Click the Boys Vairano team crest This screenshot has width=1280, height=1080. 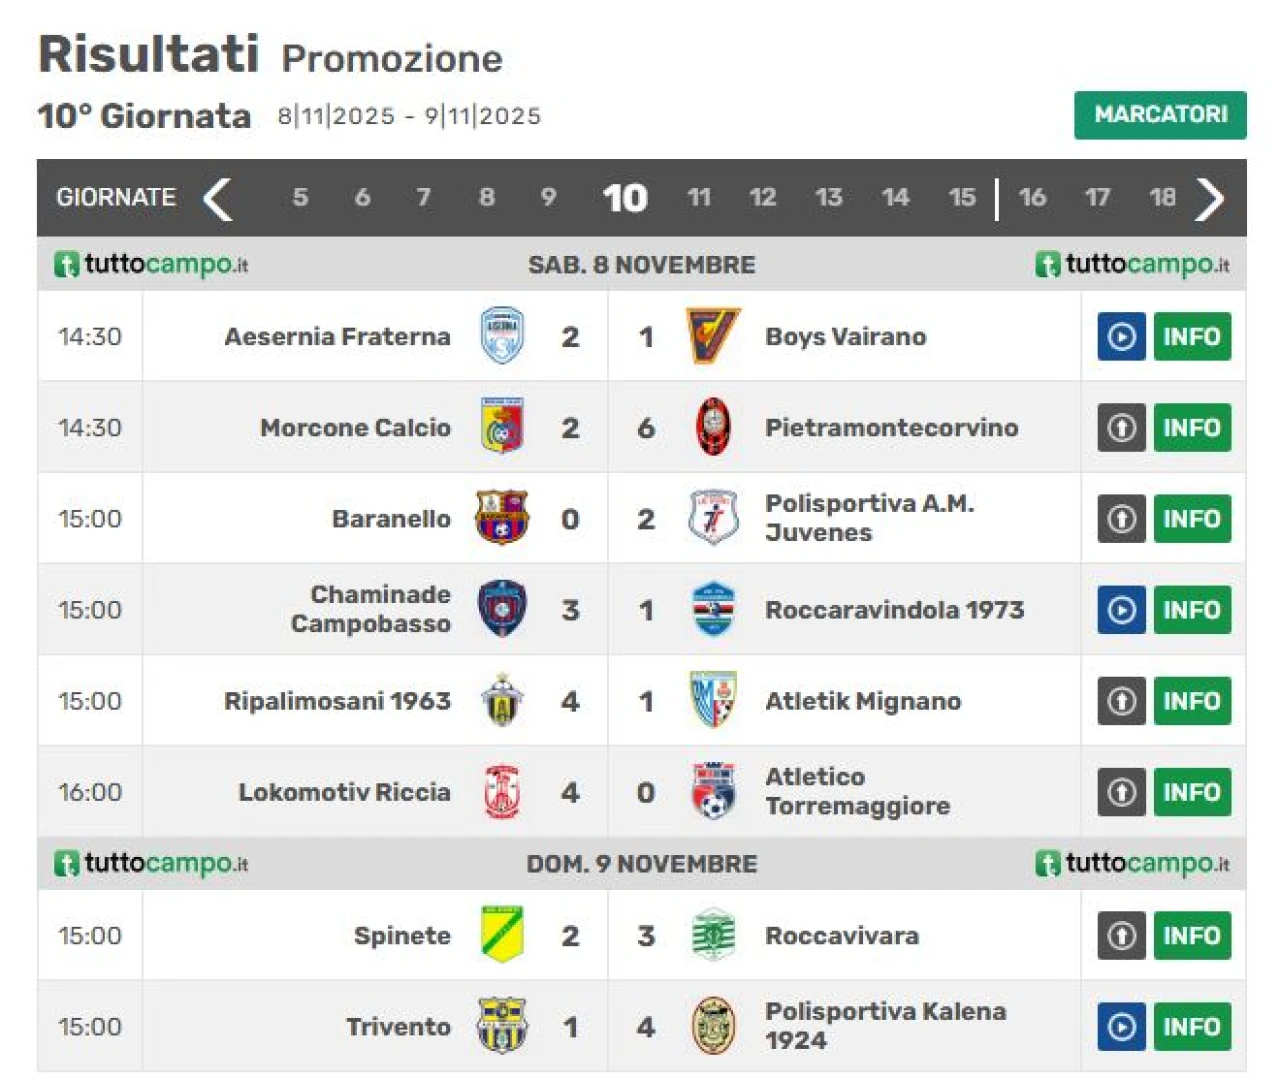(x=713, y=336)
